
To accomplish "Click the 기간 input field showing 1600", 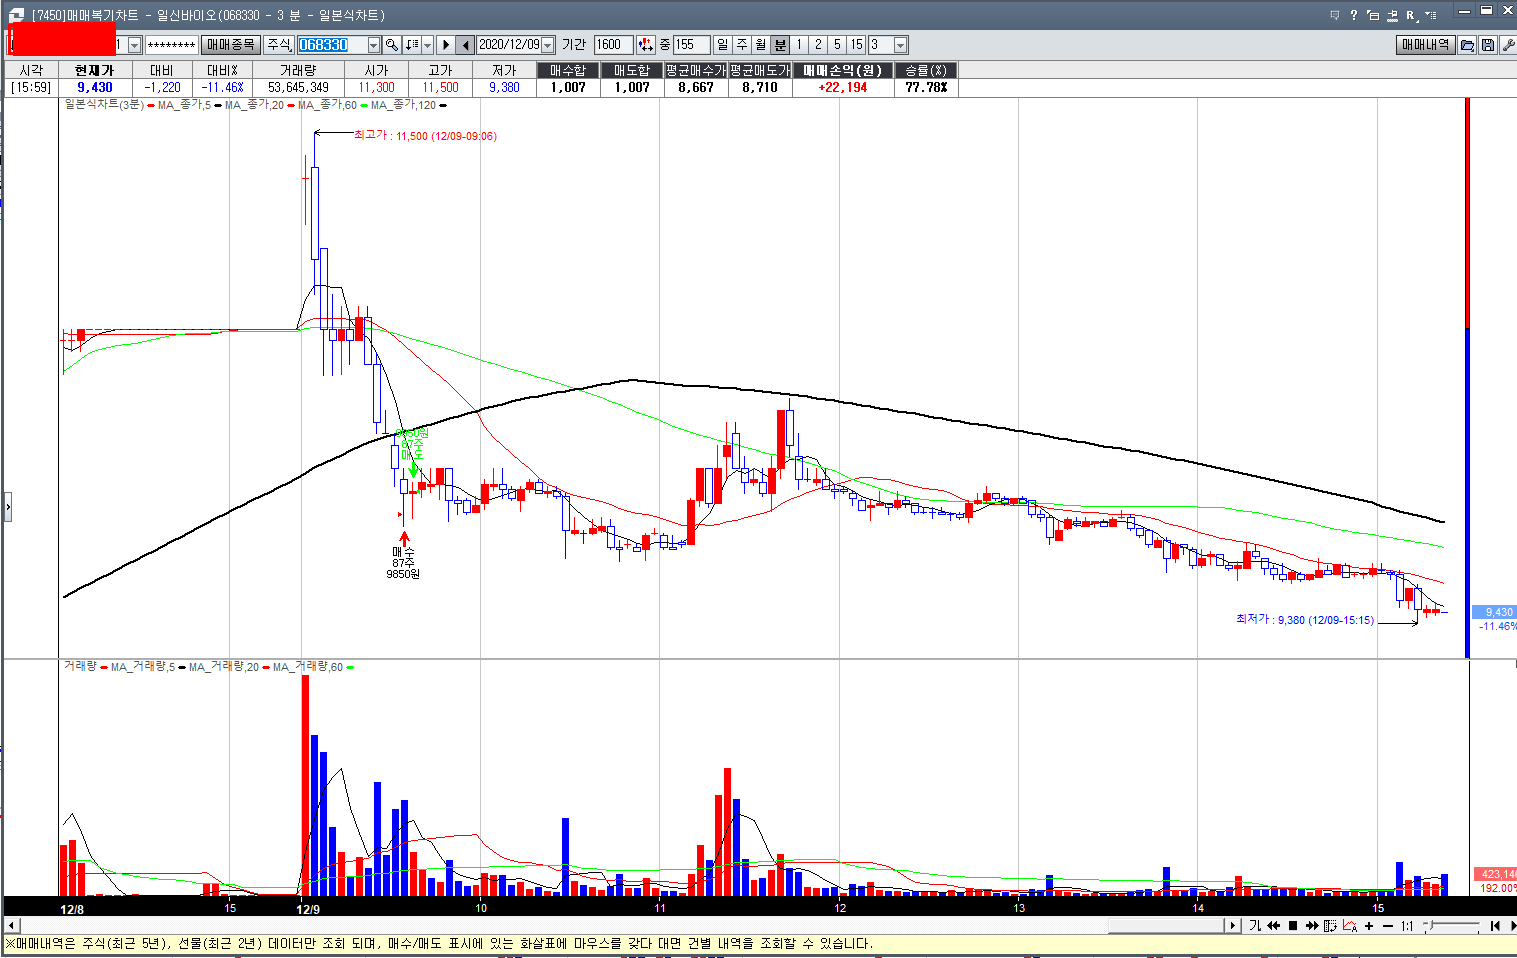I will (613, 45).
